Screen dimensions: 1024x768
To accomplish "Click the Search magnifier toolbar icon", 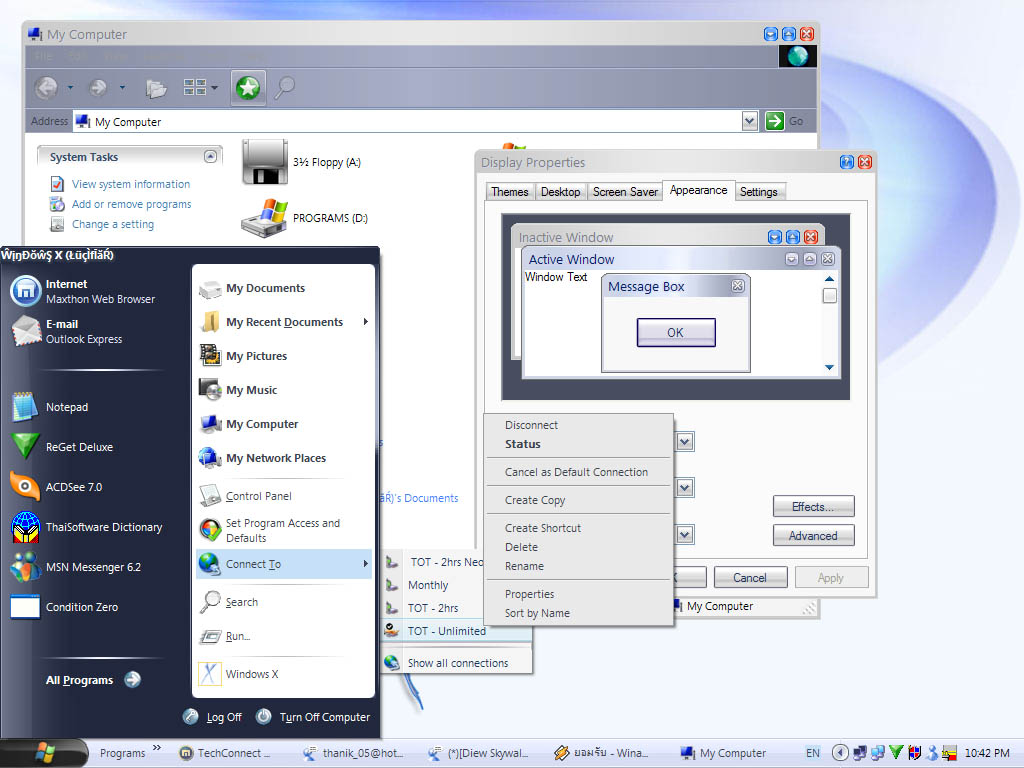I will pyautogui.click(x=285, y=88).
